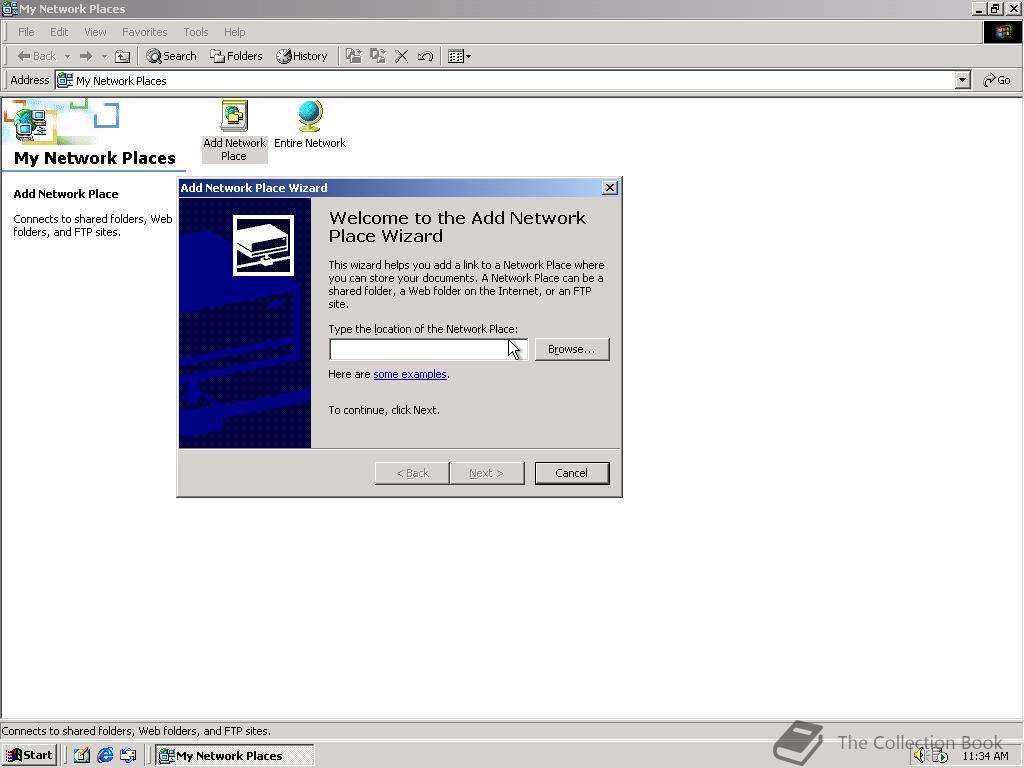Click the network place location text field
This screenshot has height=768, width=1024.
point(428,349)
